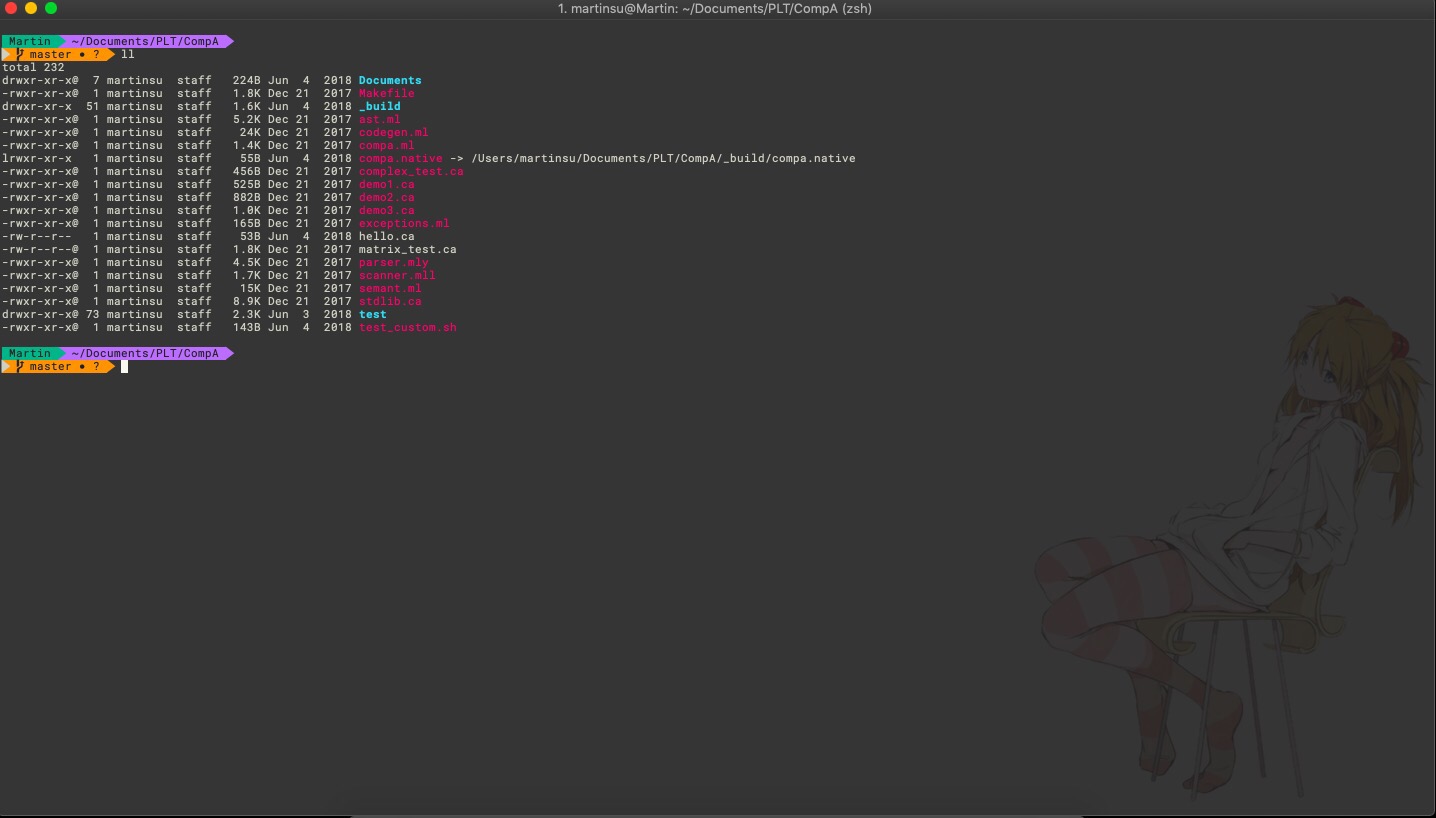Select the parser.mly file name
Viewport: 1436px width, 818px height.
pos(393,262)
